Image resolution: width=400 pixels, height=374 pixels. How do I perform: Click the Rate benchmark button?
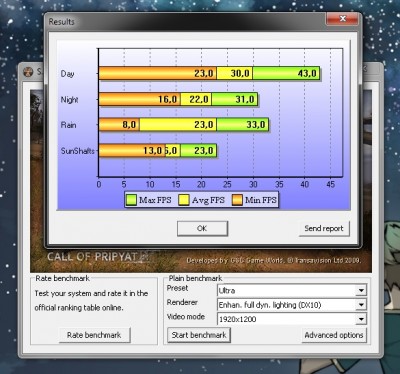[x=94, y=335]
